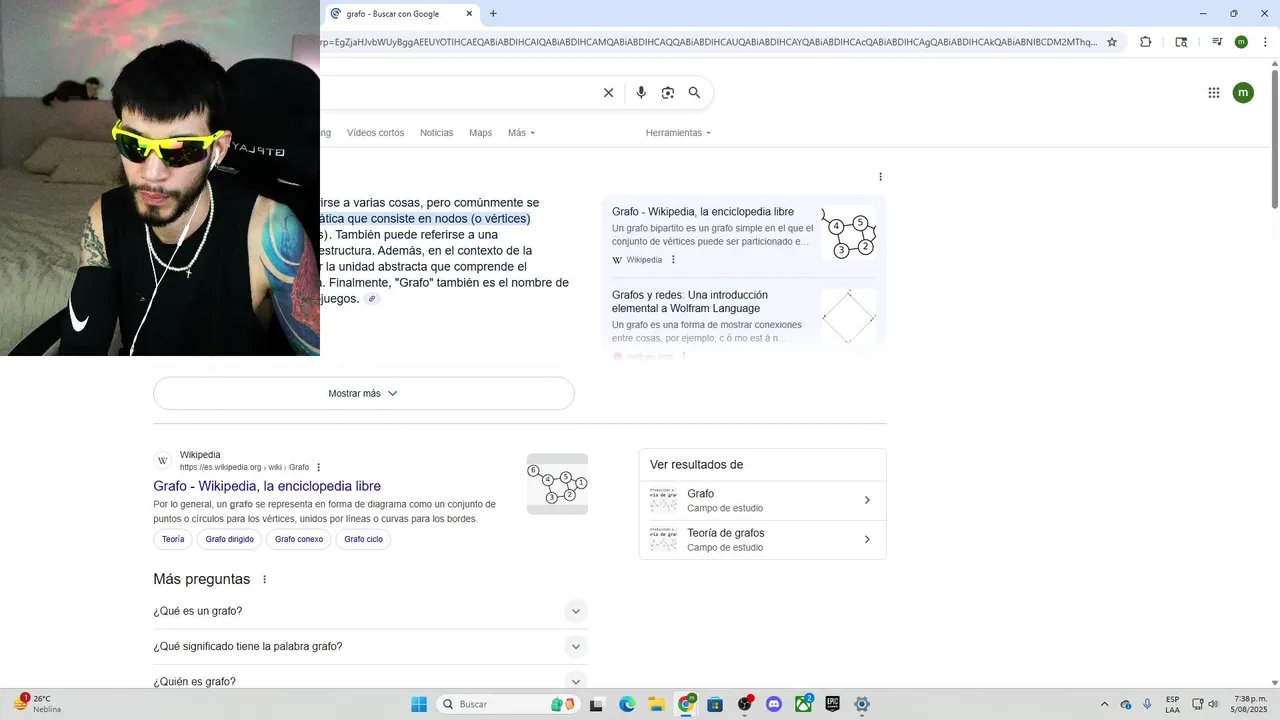Bookmark this page with the star icon
The width and height of the screenshot is (1280, 720).
click(1112, 42)
